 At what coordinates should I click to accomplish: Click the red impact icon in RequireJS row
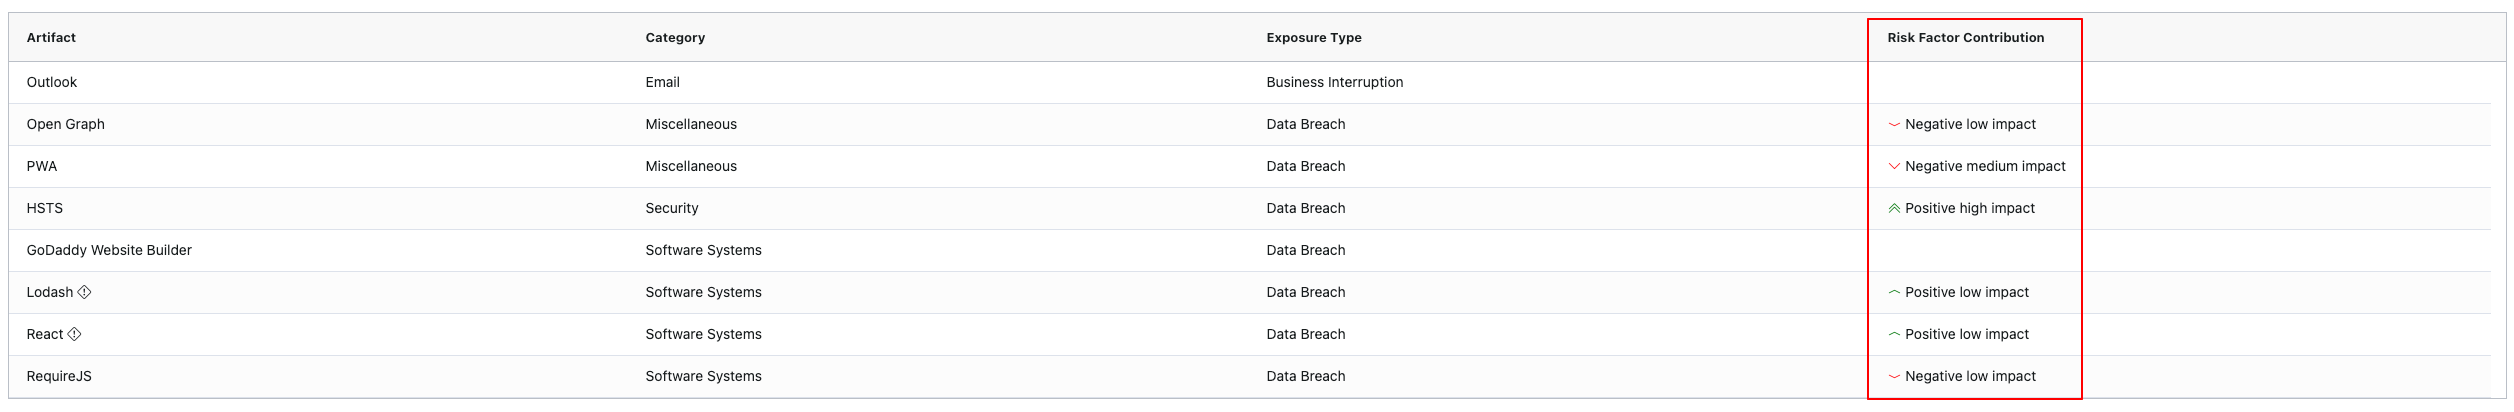1893,377
